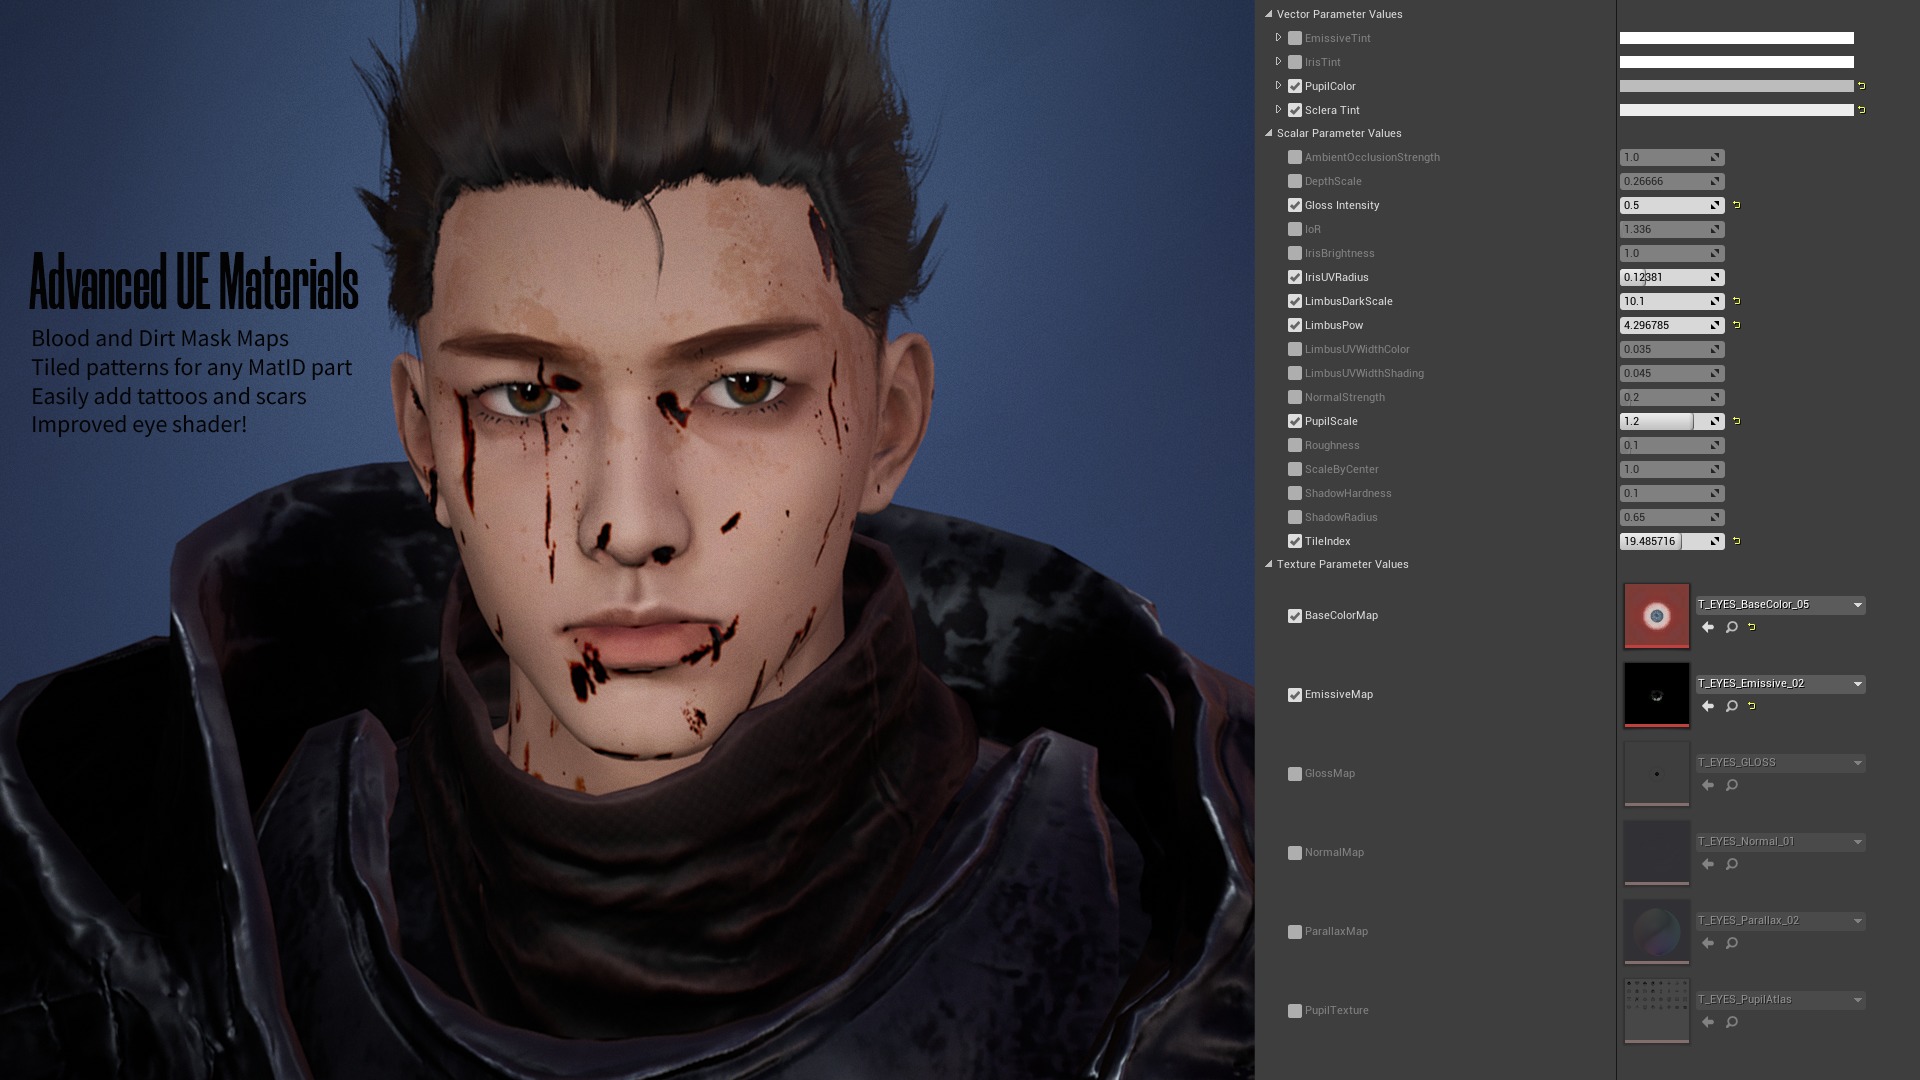Image resolution: width=1920 pixels, height=1080 pixels.
Task: Browse to NormalMap asset with magnifier
Action: click(x=1732, y=864)
